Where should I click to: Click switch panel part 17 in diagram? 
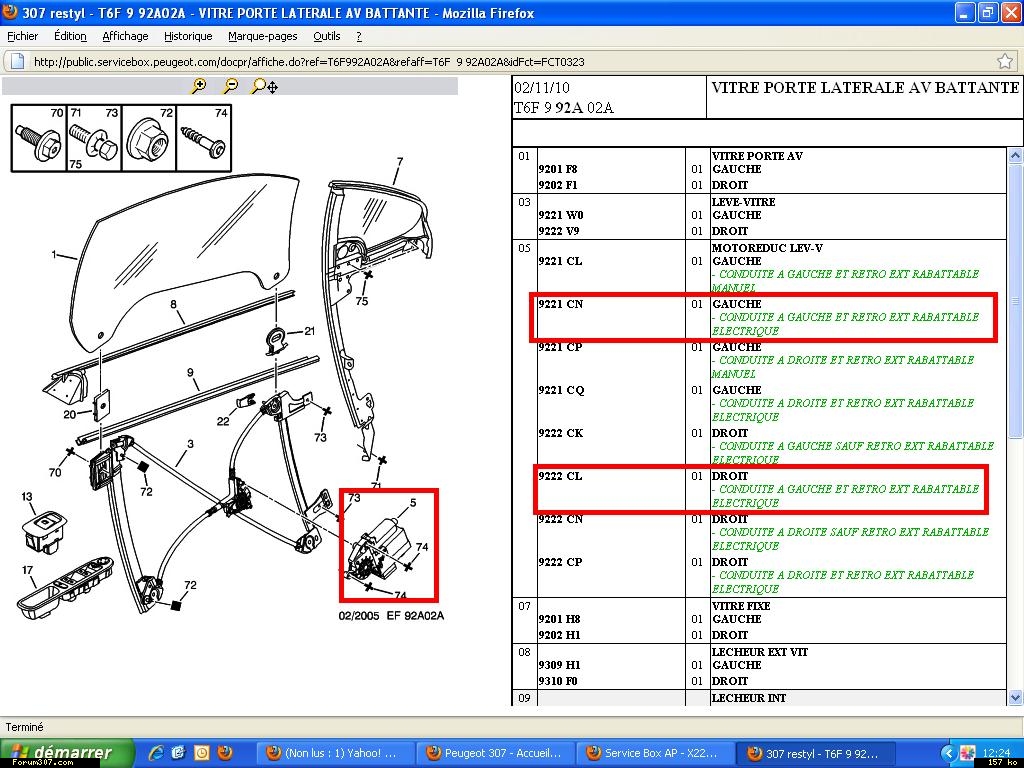pyautogui.click(x=65, y=588)
